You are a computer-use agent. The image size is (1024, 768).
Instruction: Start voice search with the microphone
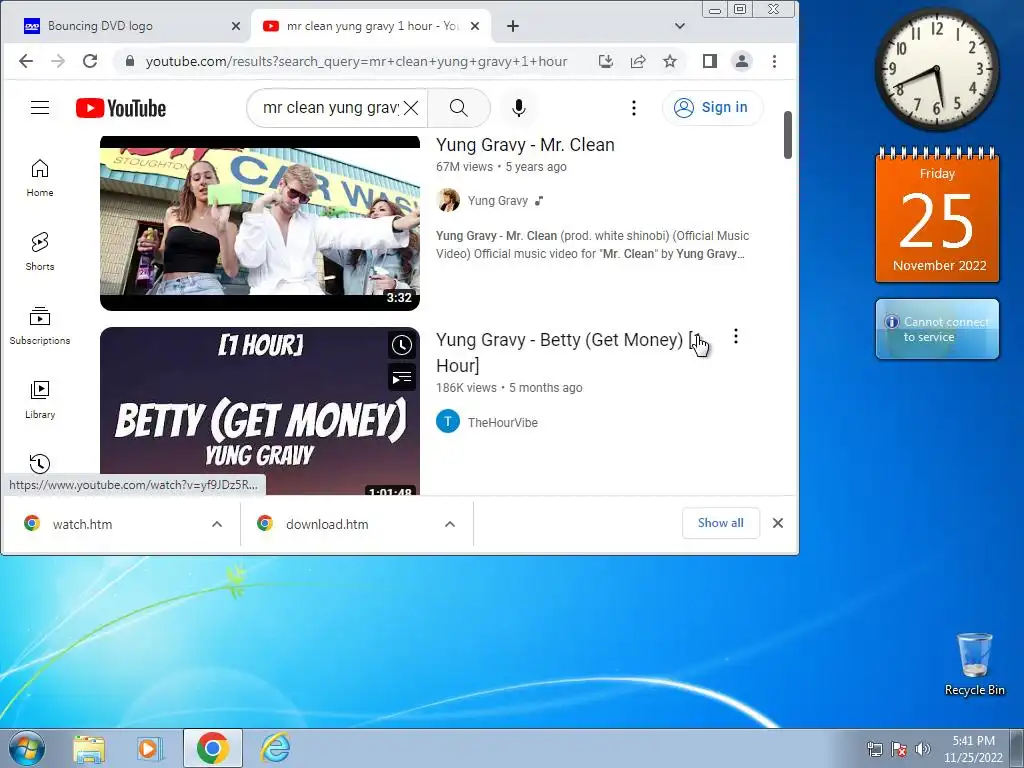click(519, 108)
